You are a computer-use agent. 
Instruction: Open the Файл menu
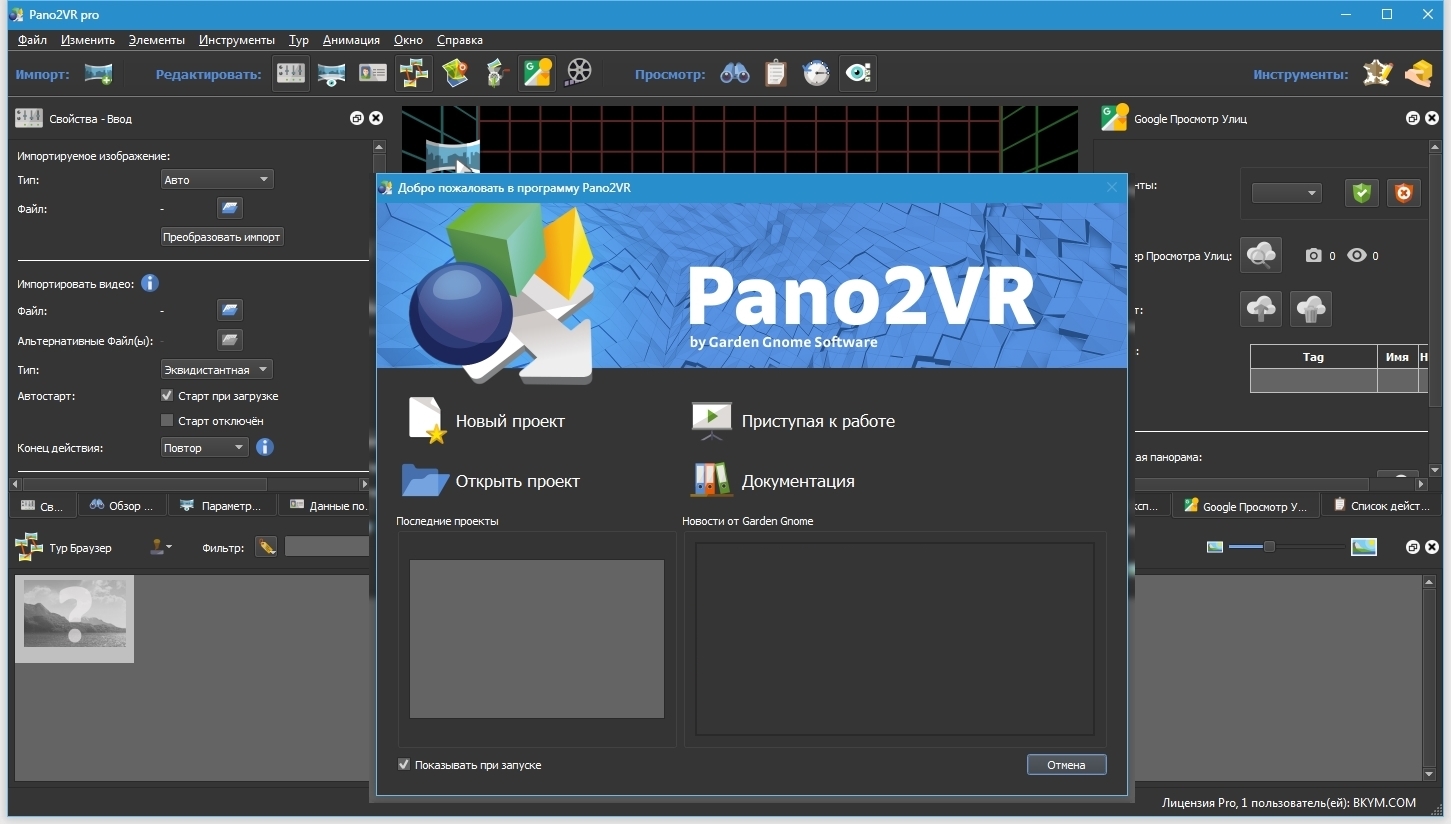[32, 40]
